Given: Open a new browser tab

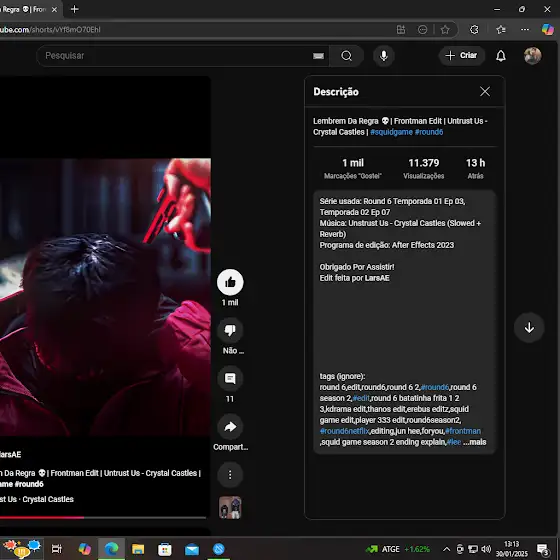Looking at the screenshot, I should coord(75,9).
